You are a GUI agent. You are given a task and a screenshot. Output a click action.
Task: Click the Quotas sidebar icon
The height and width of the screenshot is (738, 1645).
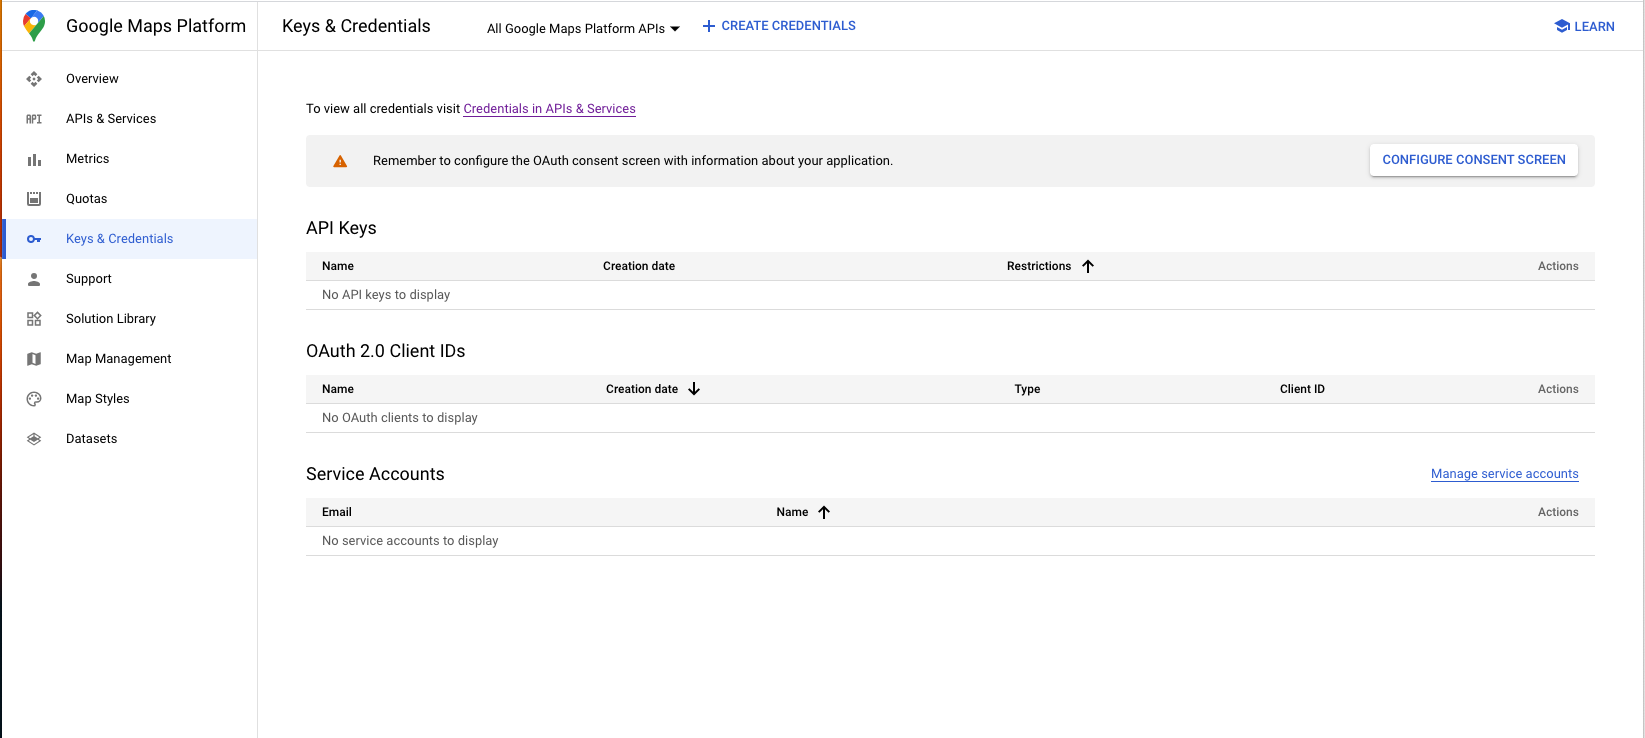[34, 199]
